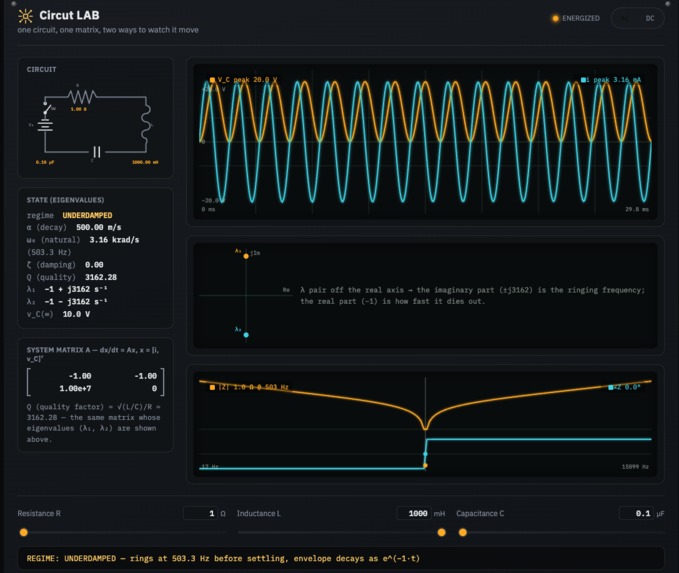Image resolution: width=679 pixels, height=573 pixels.
Task: Click the cyan λ₂ eigenvalue marker
Action: pos(246,335)
